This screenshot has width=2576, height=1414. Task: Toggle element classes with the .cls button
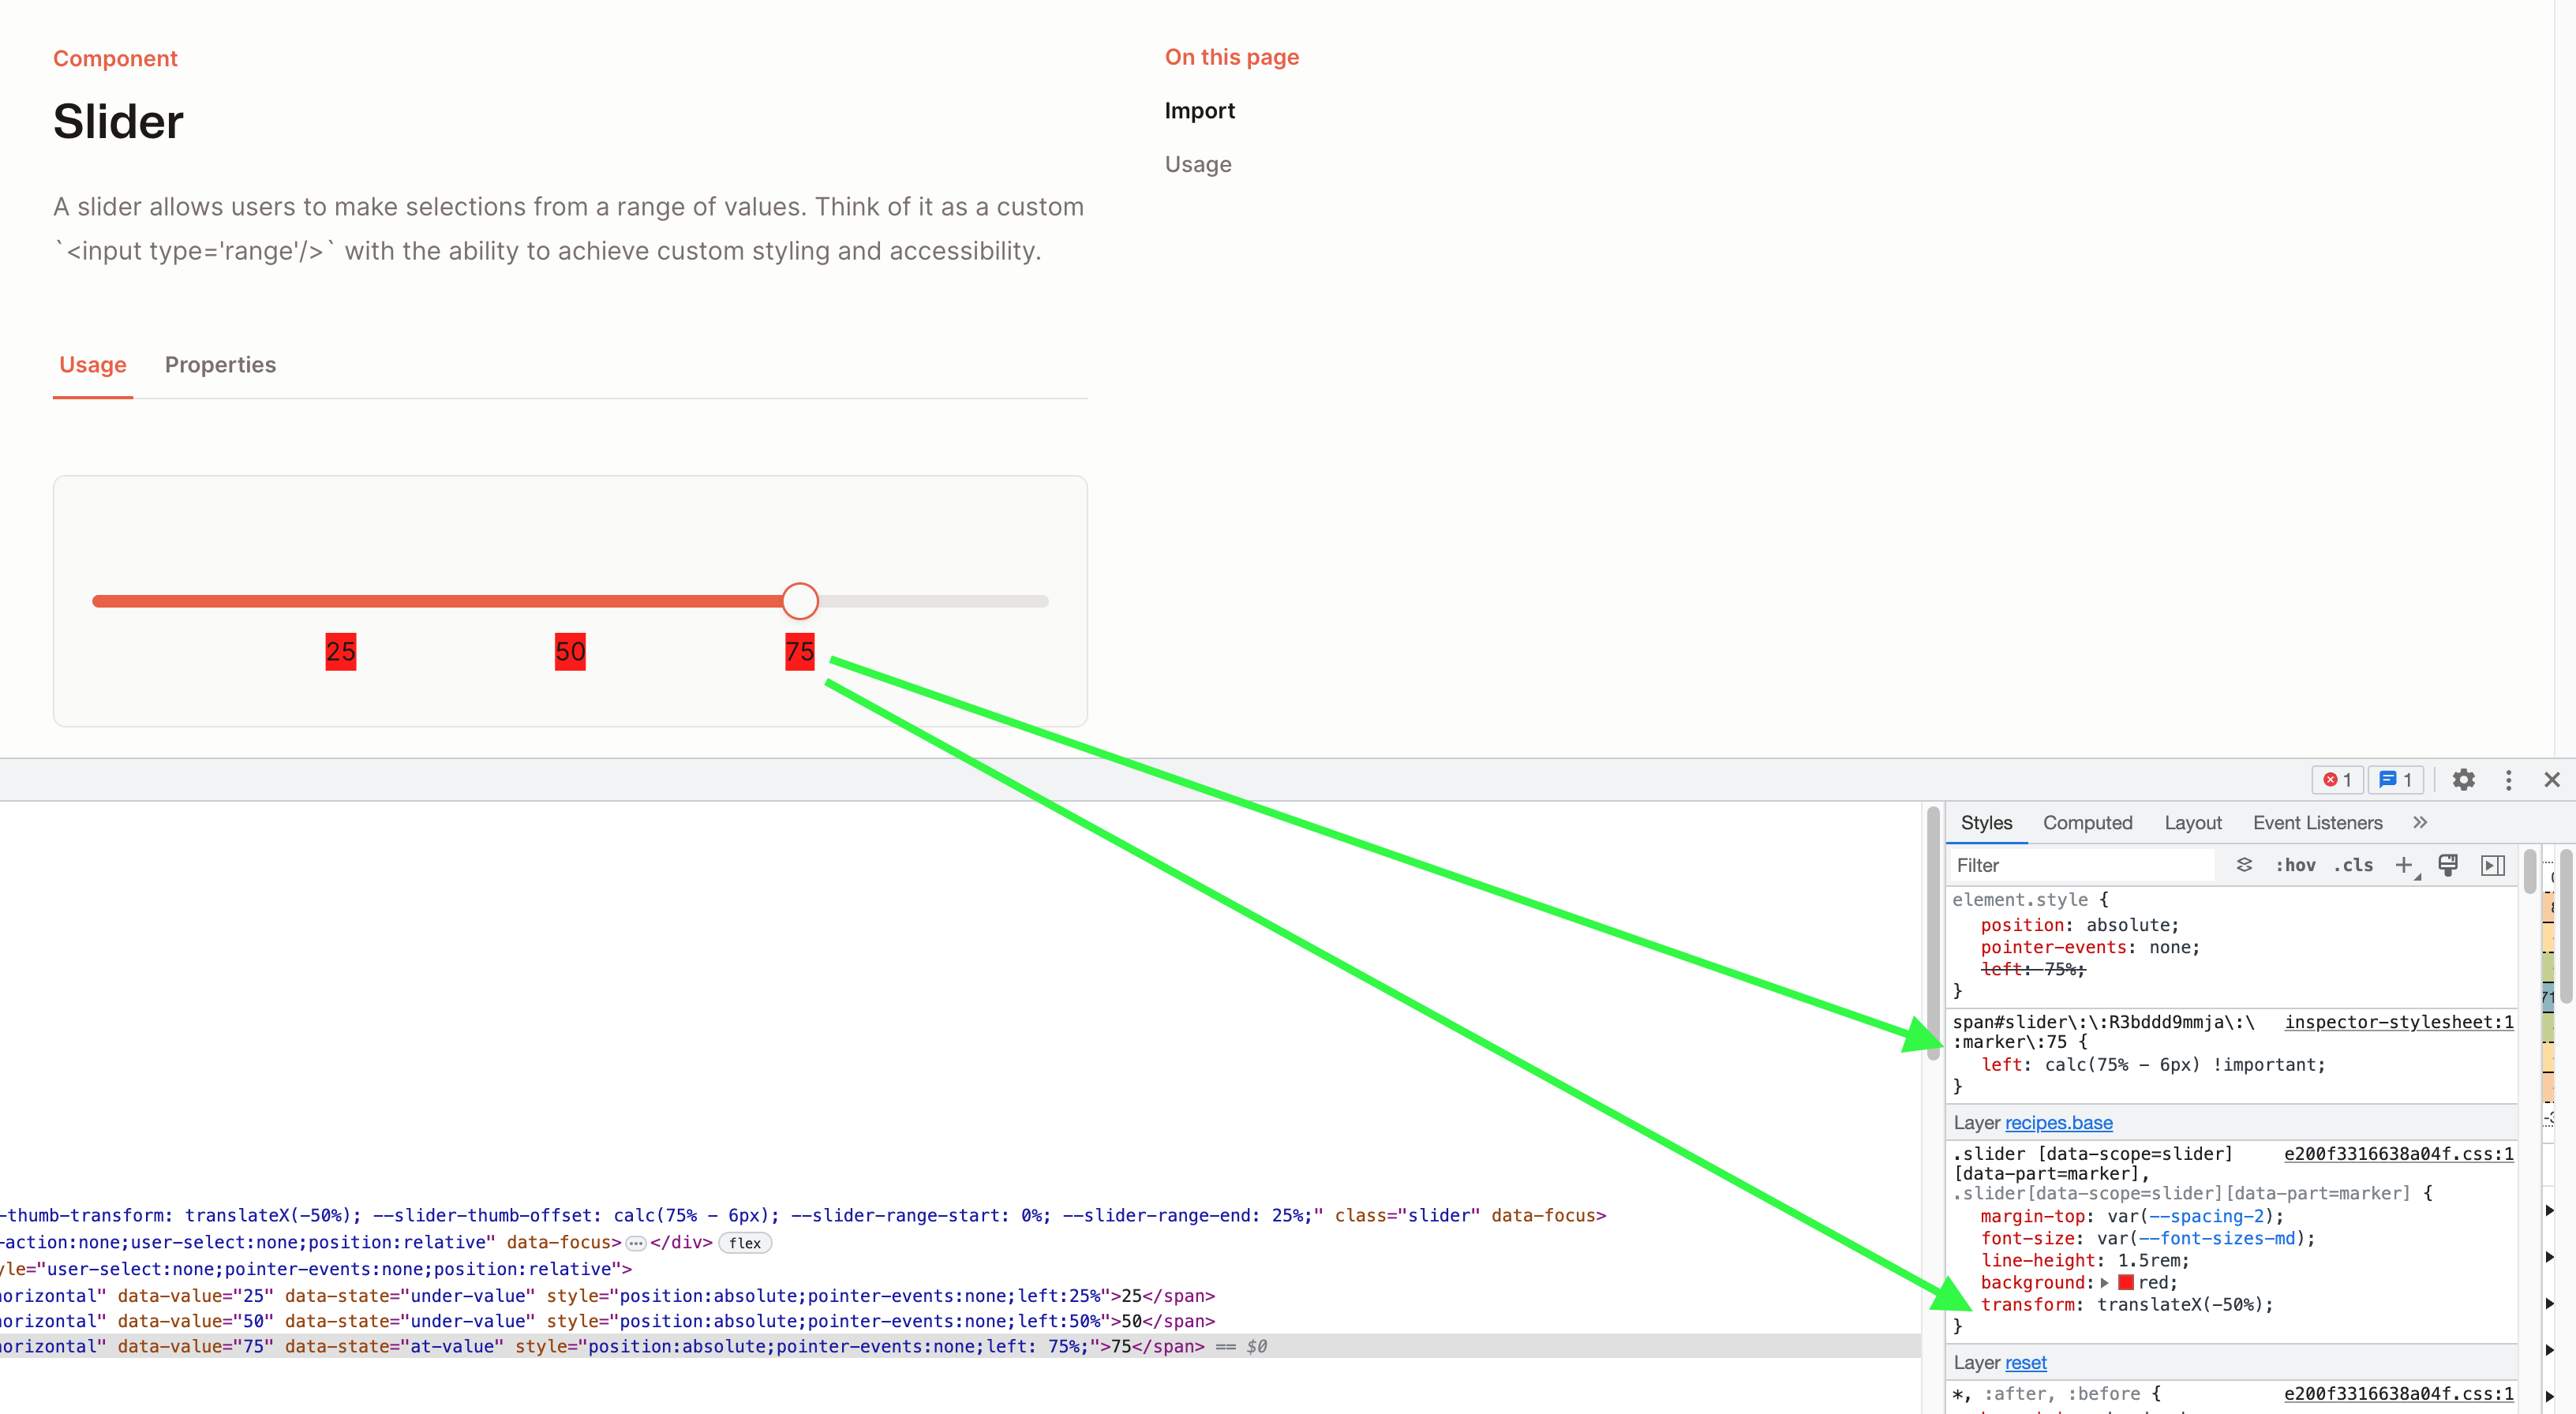click(2354, 865)
